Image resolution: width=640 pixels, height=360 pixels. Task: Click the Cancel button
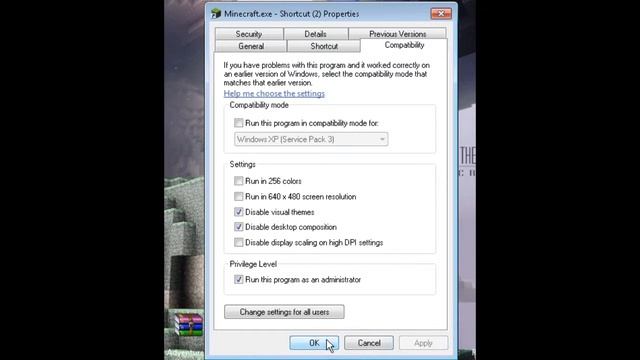[x=369, y=343]
